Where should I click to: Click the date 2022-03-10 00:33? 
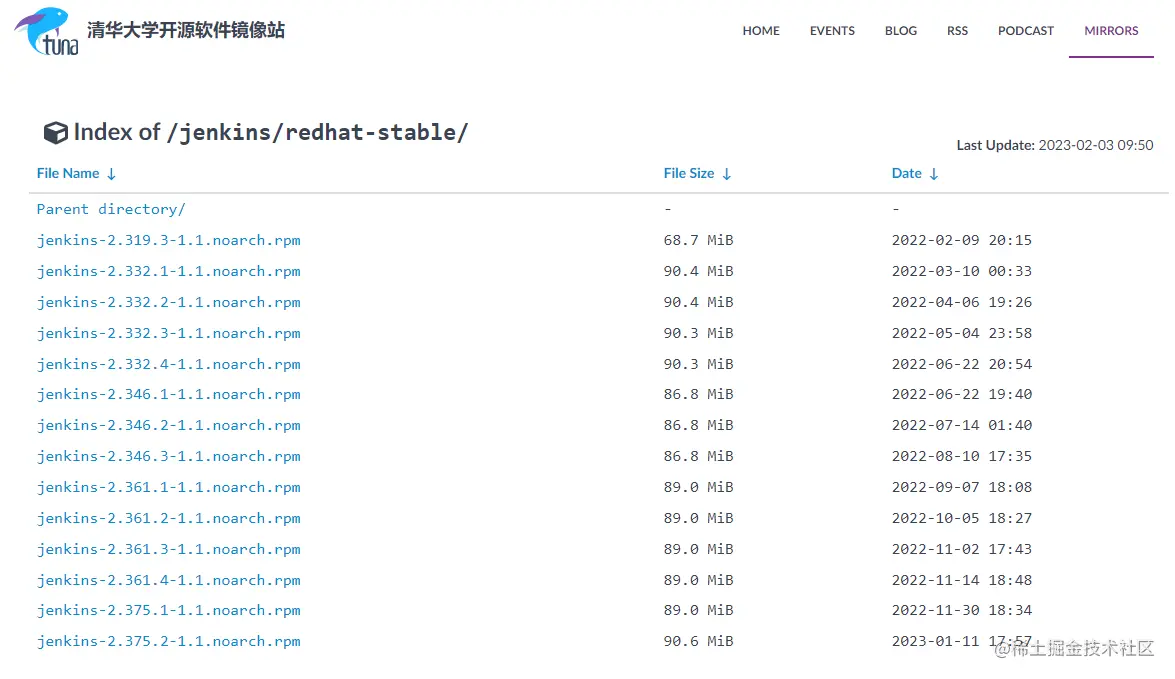pyautogui.click(x=961, y=271)
